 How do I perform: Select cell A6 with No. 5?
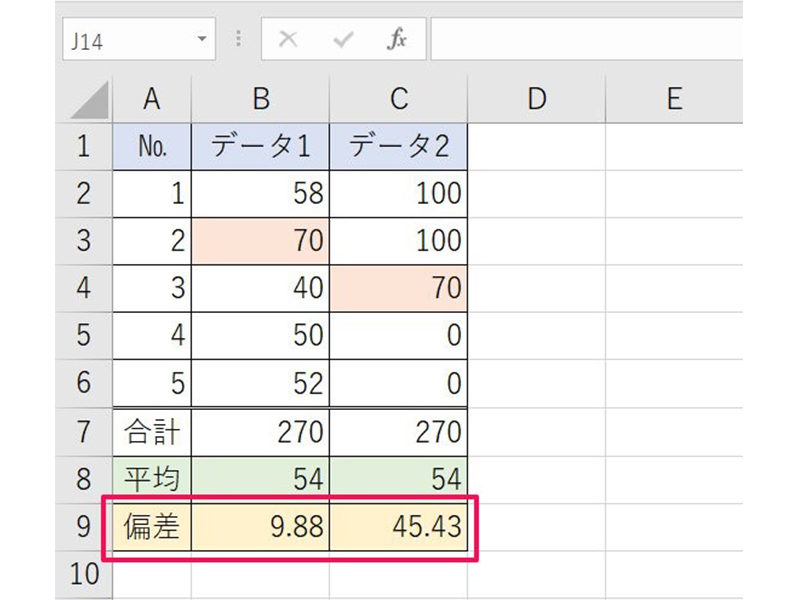[x=152, y=384]
